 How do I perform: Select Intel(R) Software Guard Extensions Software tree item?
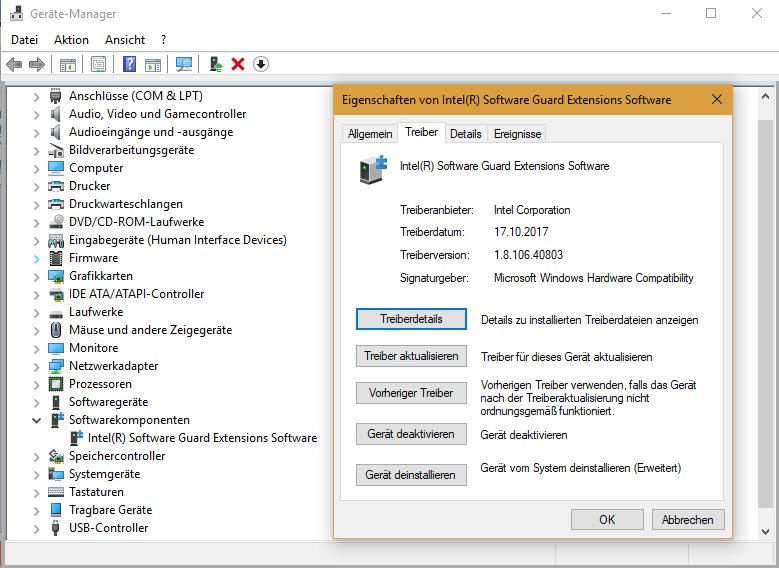pos(202,438)
